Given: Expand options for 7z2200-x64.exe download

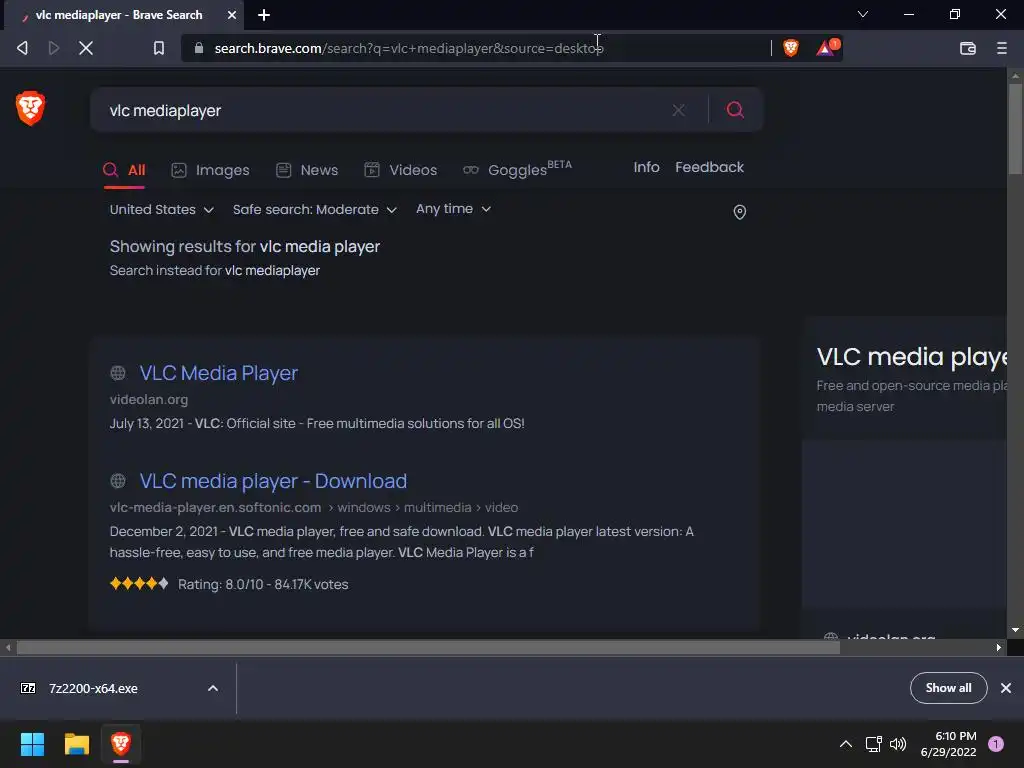Looking at the screenshot, I should click(x=213, y=688).
